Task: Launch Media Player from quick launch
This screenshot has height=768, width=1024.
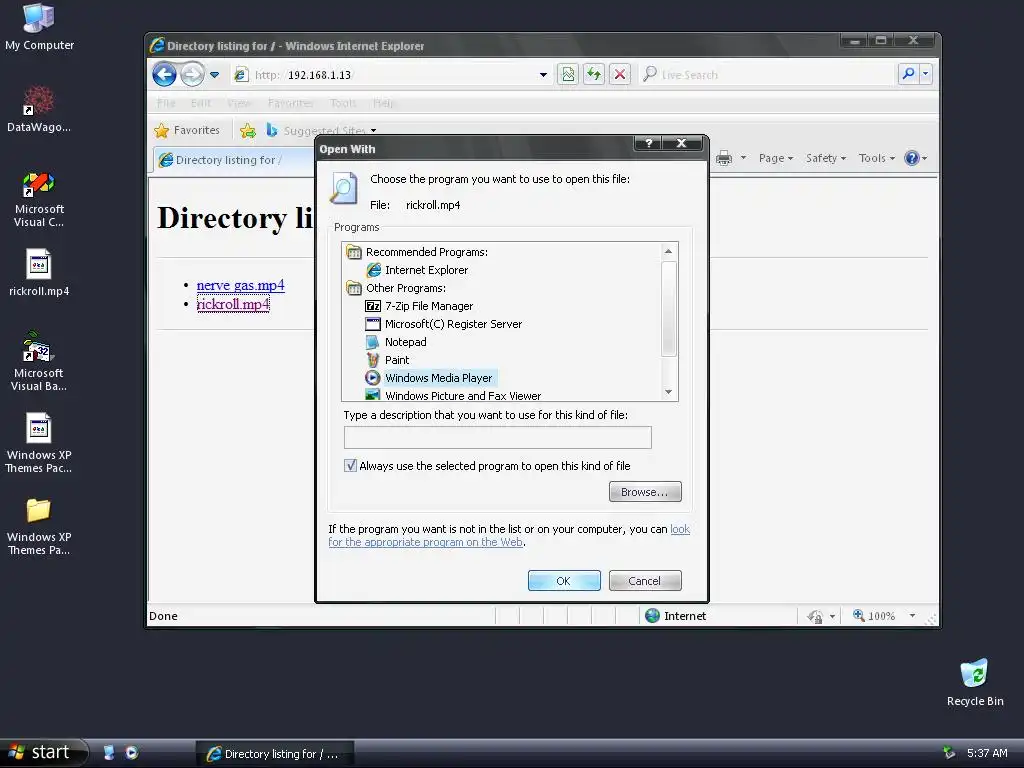Action: (132, 753)
